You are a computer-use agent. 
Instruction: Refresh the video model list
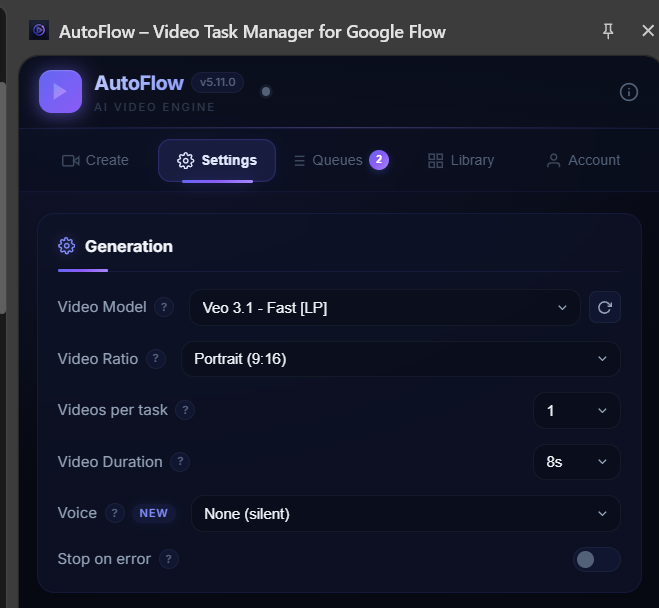604,307
